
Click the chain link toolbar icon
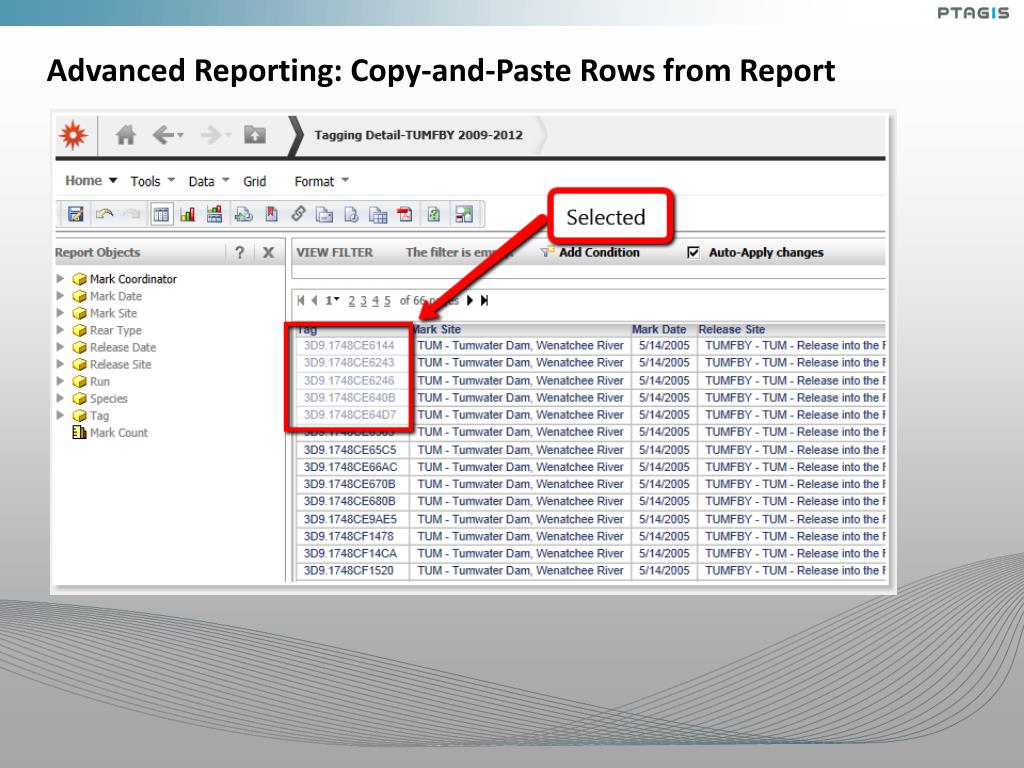298,214
